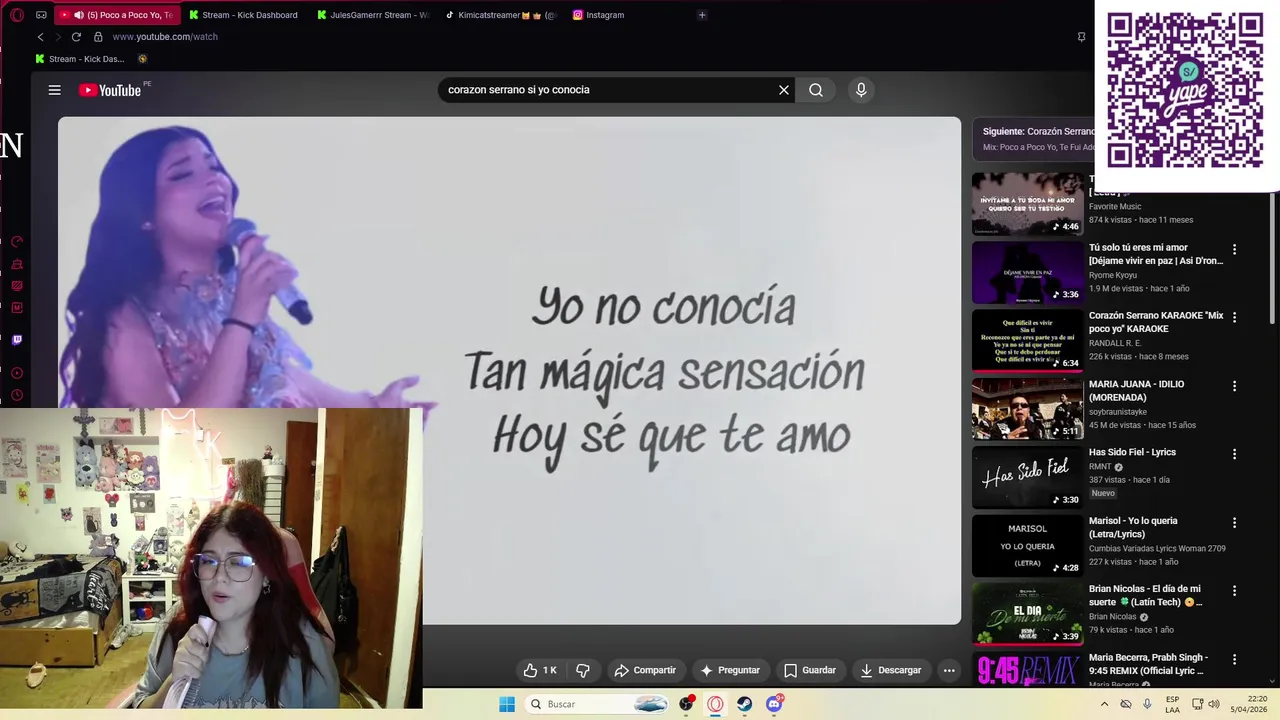The height and width of the screenshot is (720, 1280).
Task: Open 'Marisol - Yo lo queria (Letra/Lyrics)' title
Action: [x=1133, y=527]
